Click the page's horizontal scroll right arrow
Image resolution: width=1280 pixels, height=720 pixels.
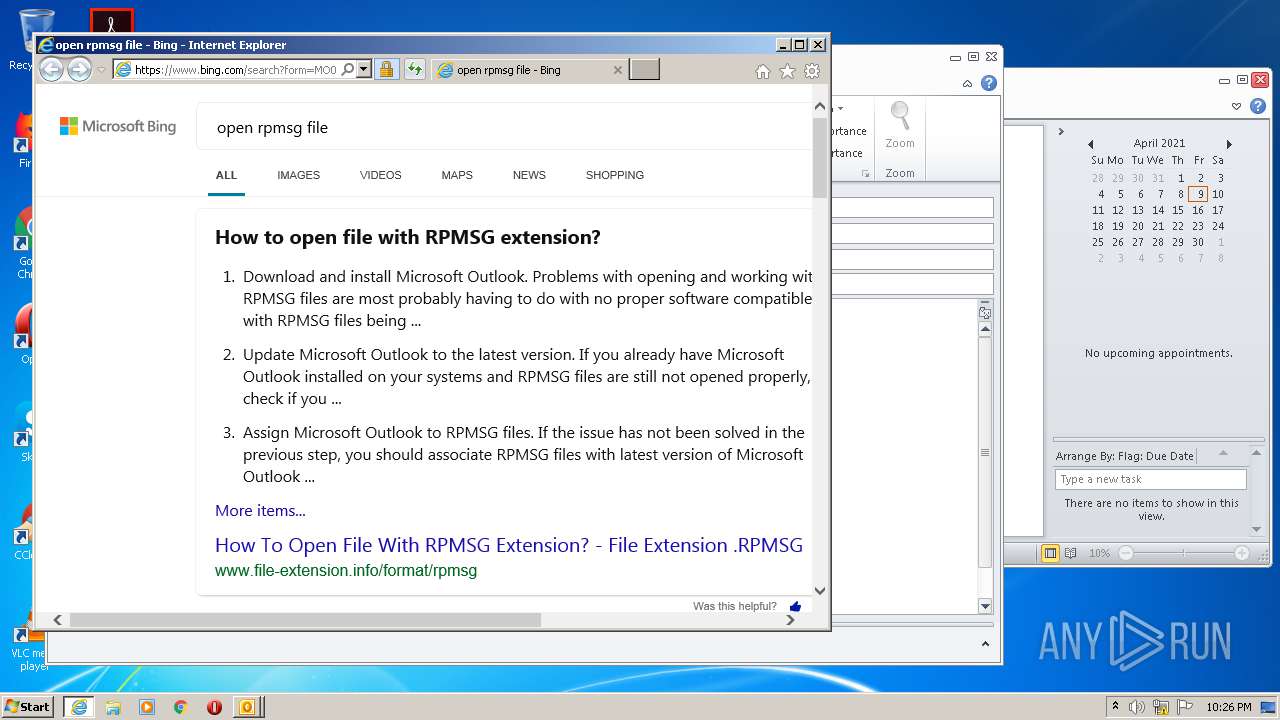tap(790, 620)
